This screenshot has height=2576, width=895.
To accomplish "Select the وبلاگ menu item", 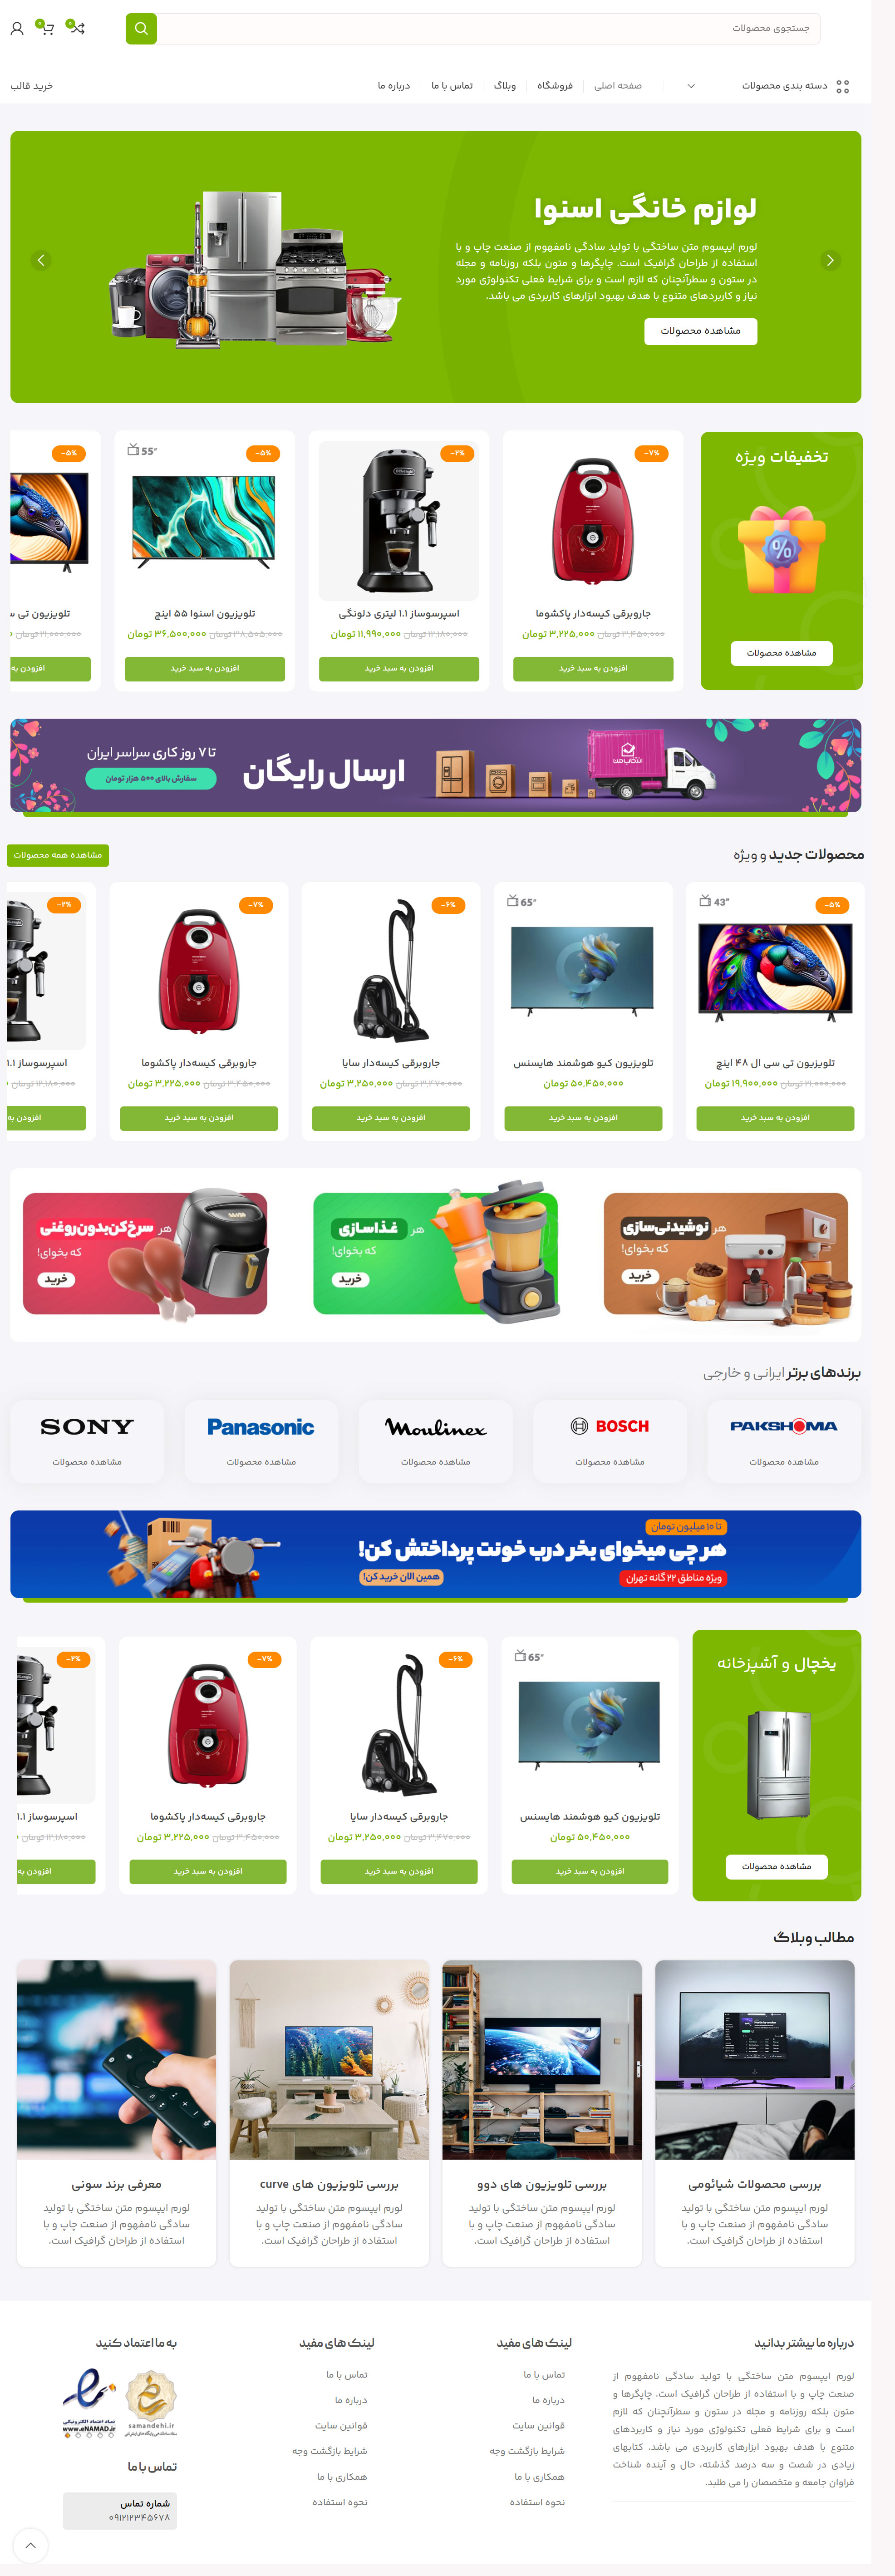I will [505, 86].
